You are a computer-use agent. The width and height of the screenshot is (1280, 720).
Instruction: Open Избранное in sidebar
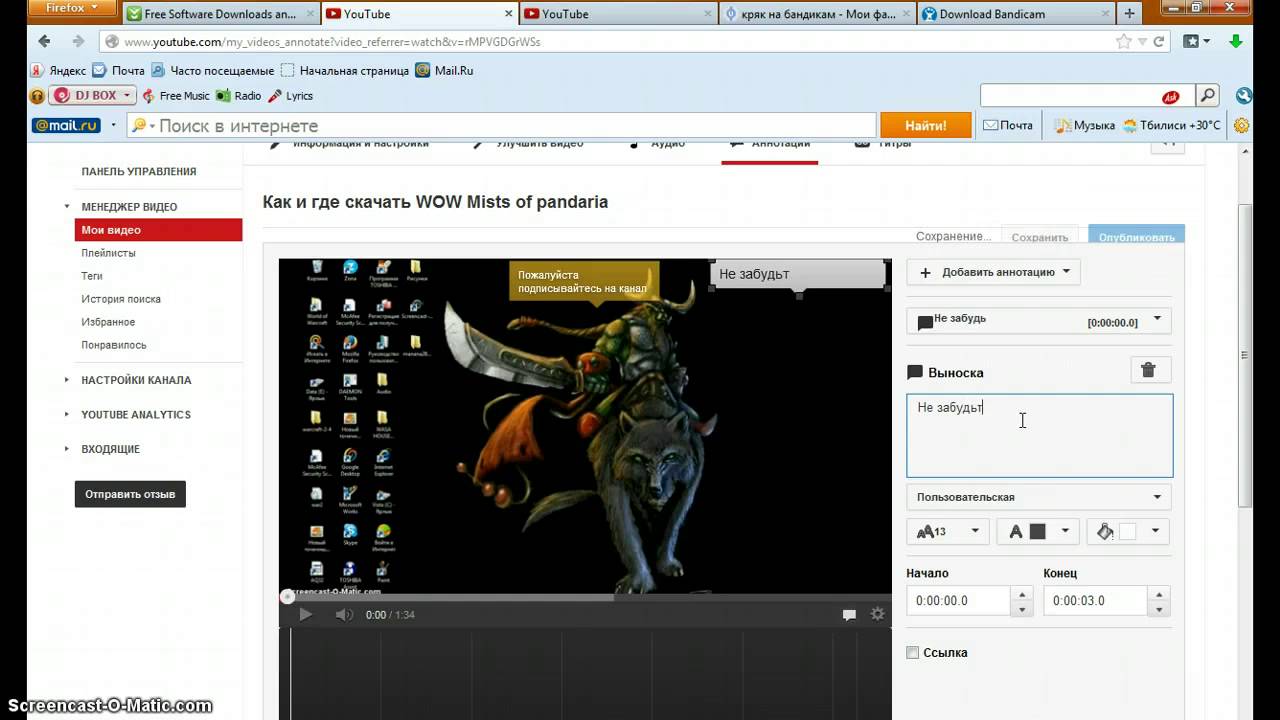(x=108, y=322)
